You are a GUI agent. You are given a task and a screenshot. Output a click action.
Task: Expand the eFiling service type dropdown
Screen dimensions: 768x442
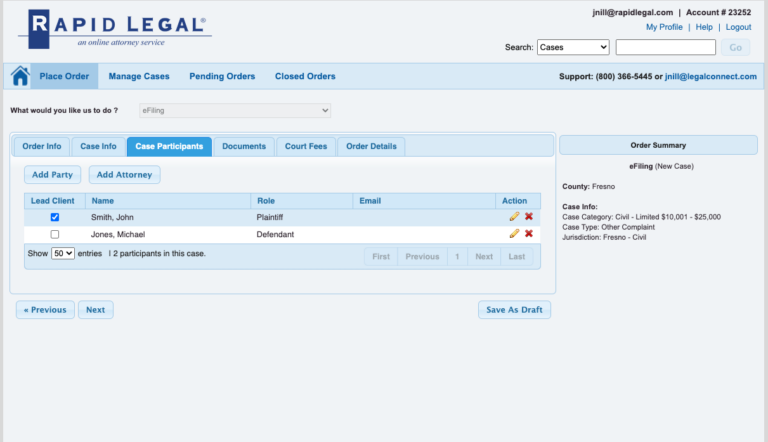pyautogui.click(x=235, y=110)
